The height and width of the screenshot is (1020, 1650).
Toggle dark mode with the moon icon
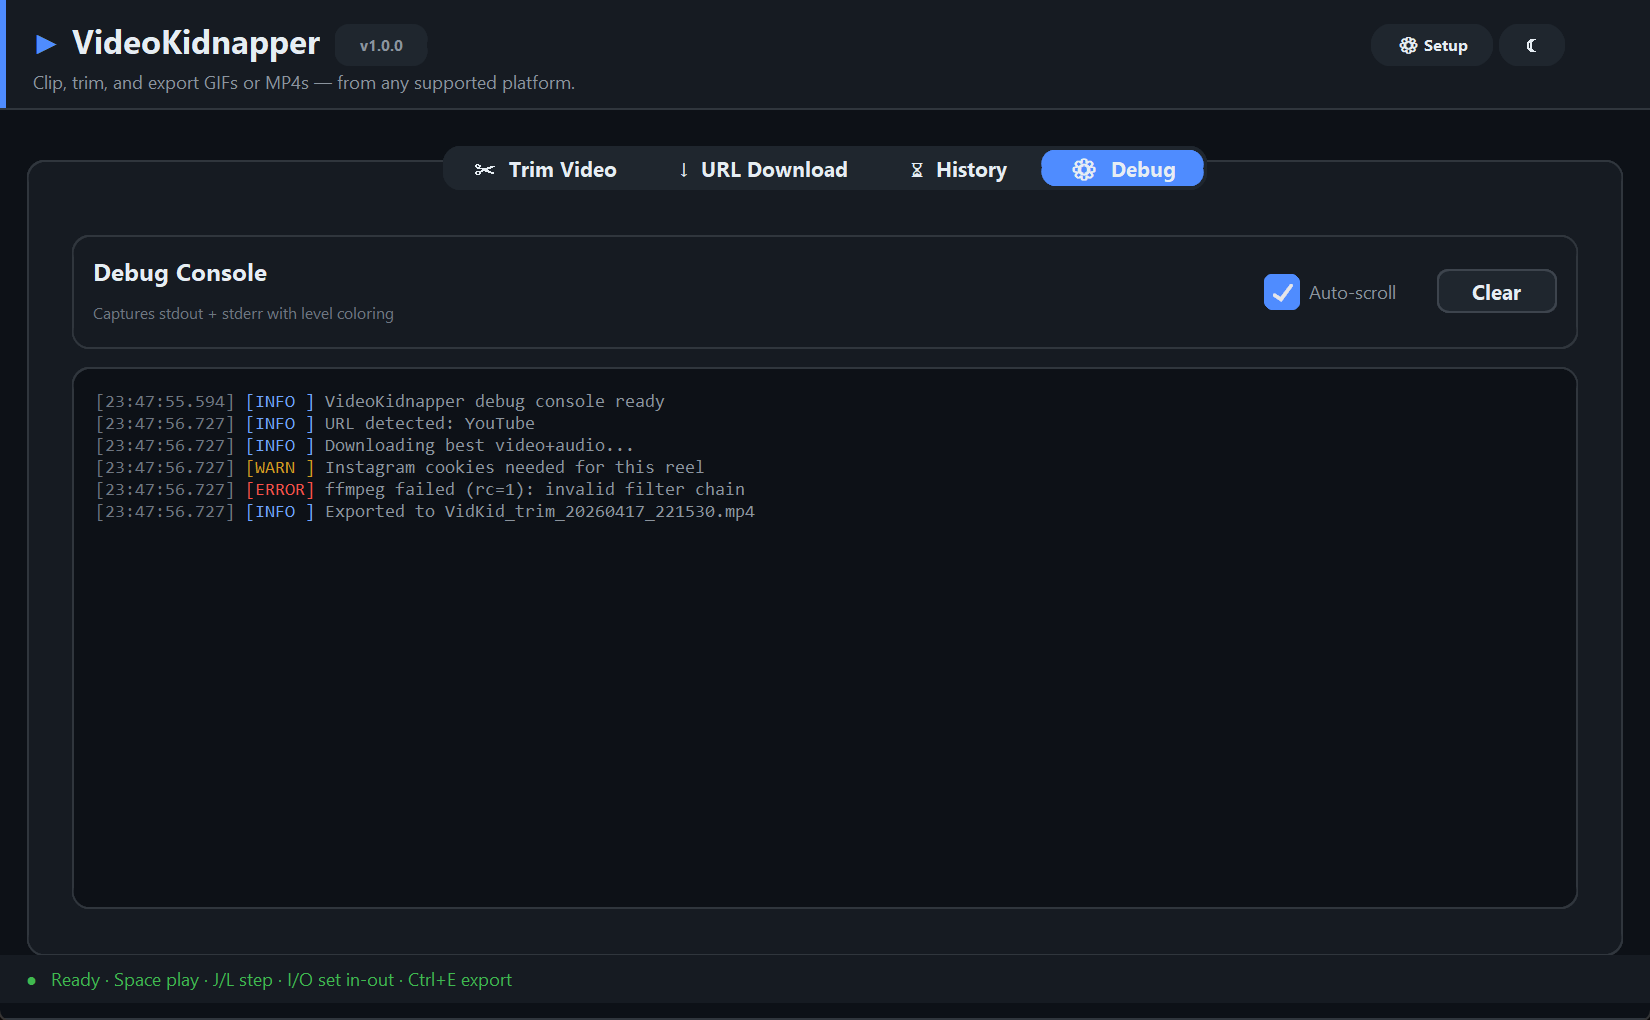tap(1531, 45)
